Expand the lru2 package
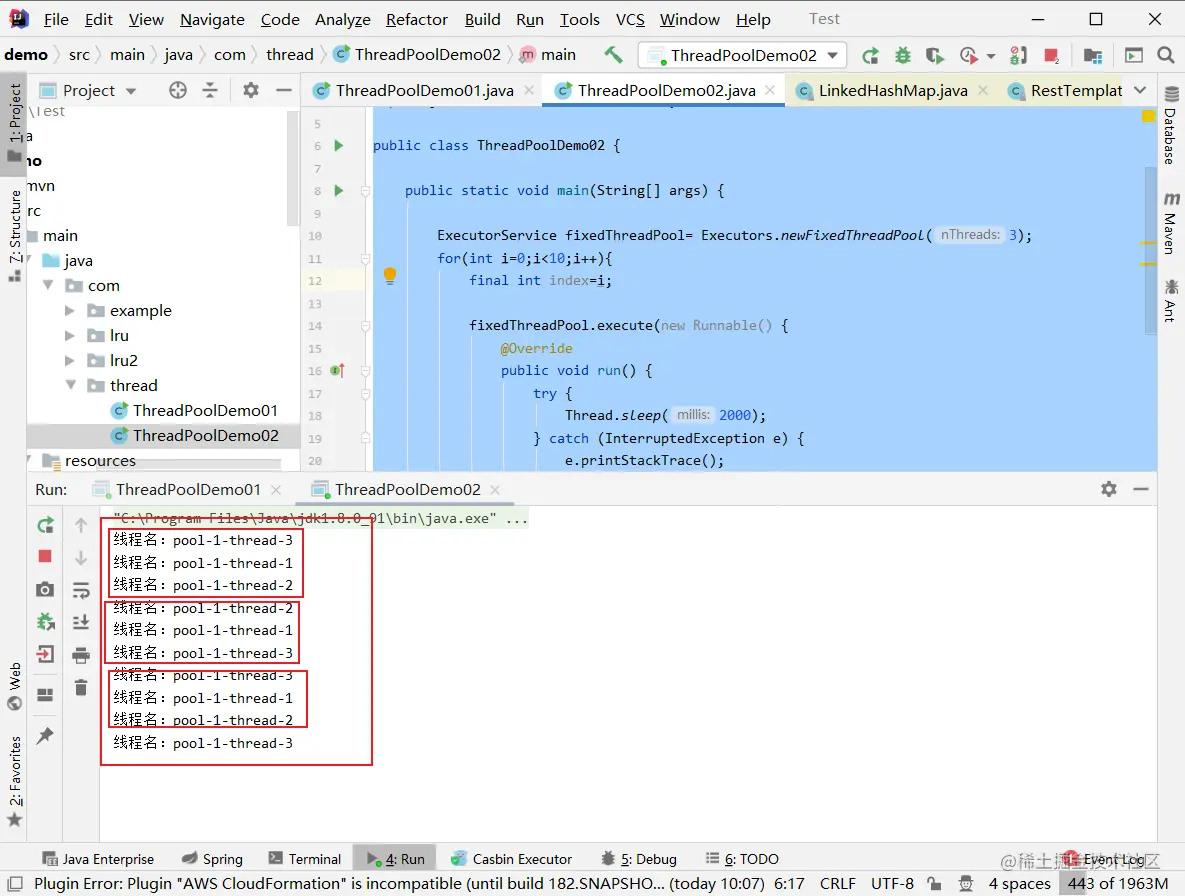The image size is (1185, 896). tap(70, 360)
